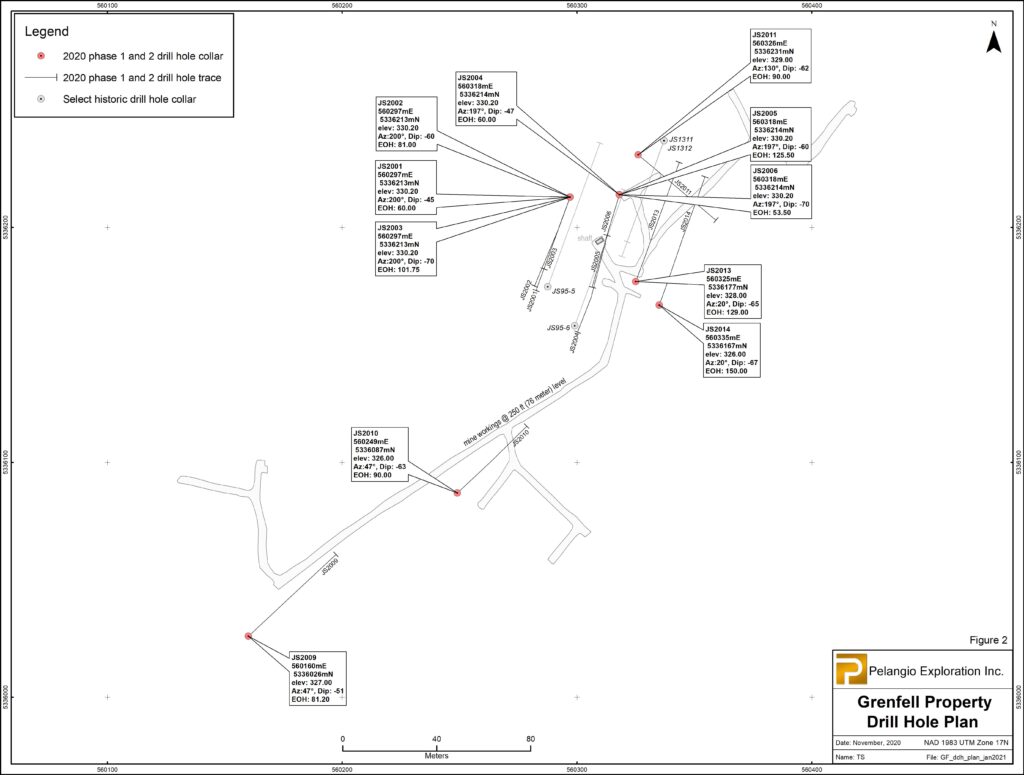Viewport: 1024px width, 775px height.
Task: Open the JS2010 drill hole info box
Action: coord(379,455)
